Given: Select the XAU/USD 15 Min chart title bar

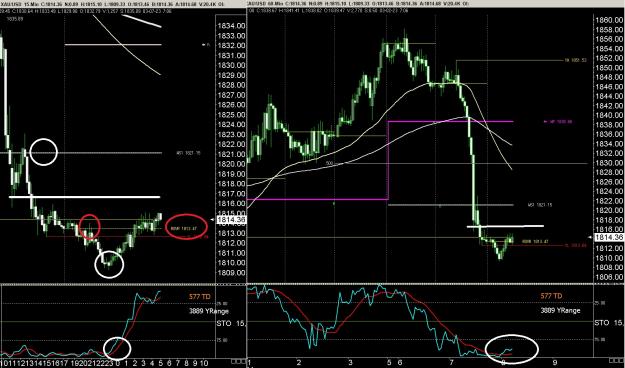Looking at the screenshot, I should 123,4.
